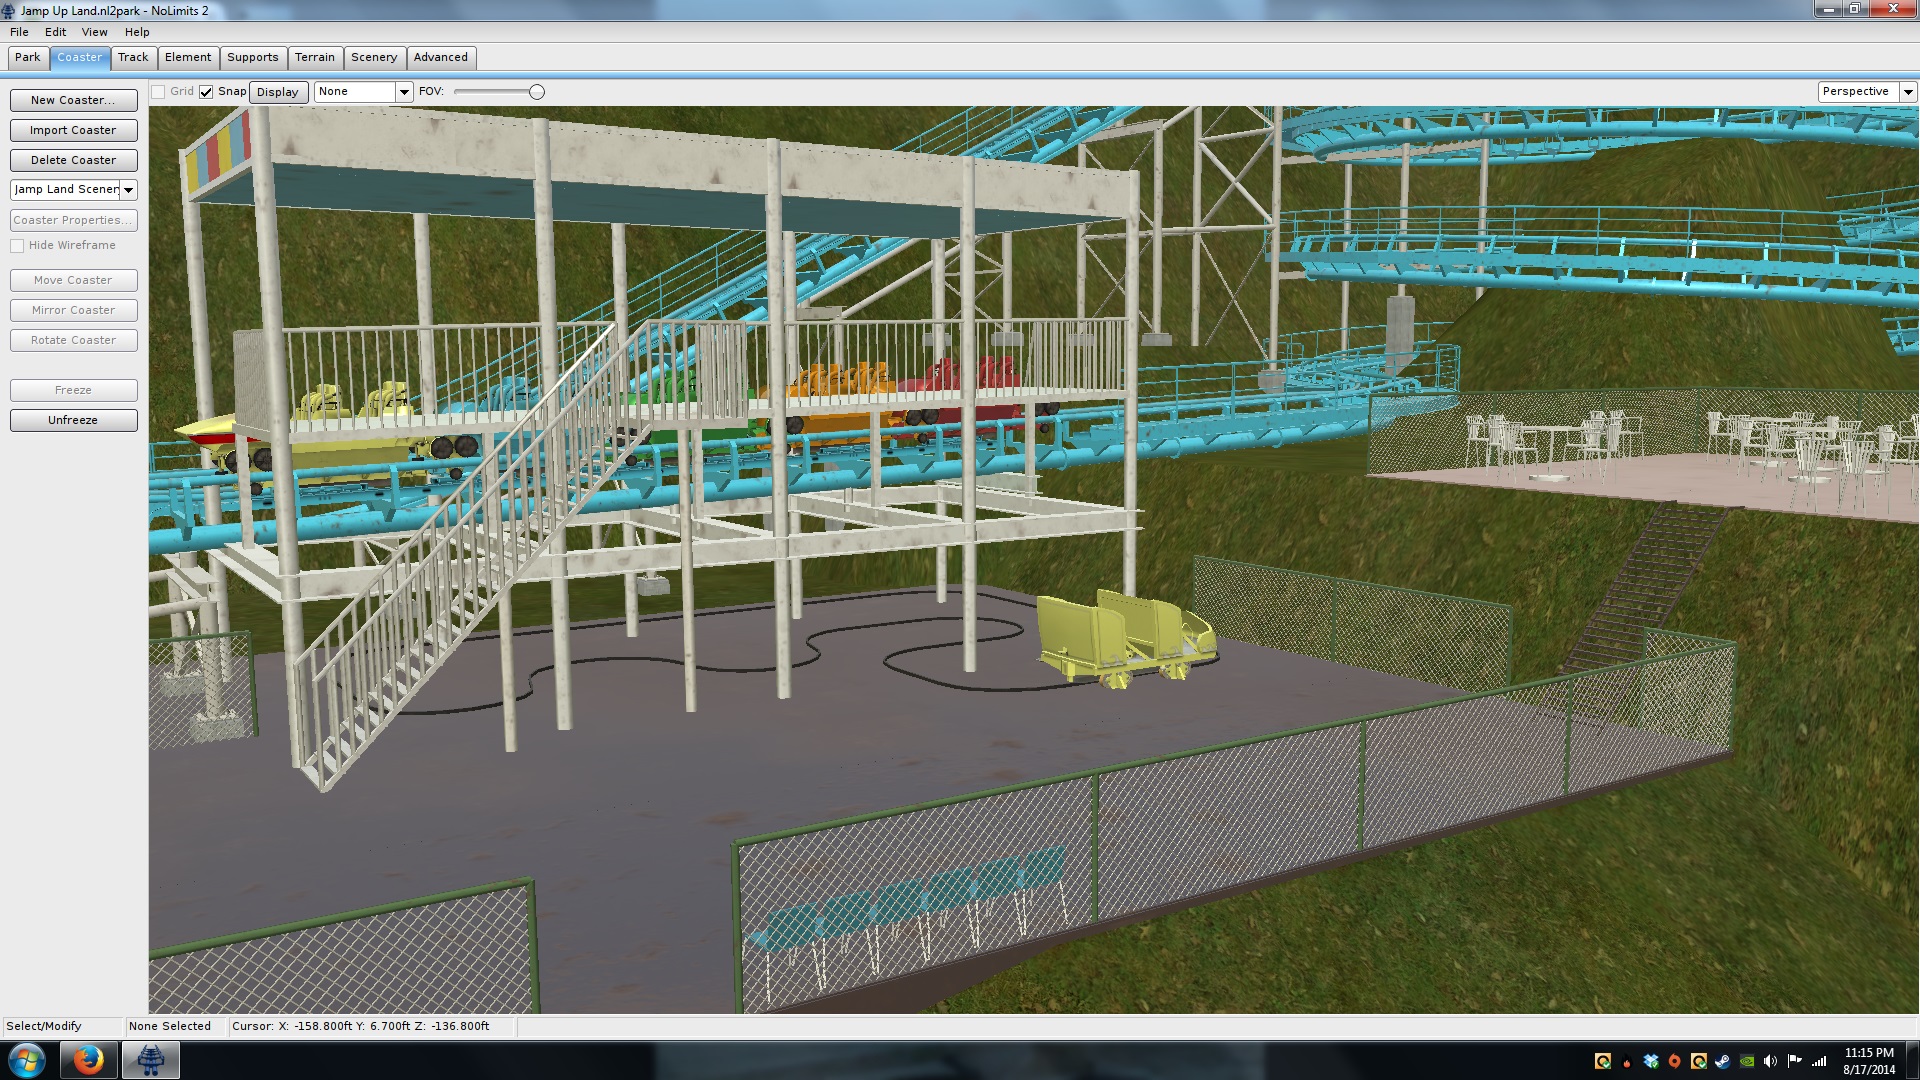Click the taskbar clock showing 11:15 PM
The width and height of the screenshot is (1920, 1080).
[x=1868, y=1061]
